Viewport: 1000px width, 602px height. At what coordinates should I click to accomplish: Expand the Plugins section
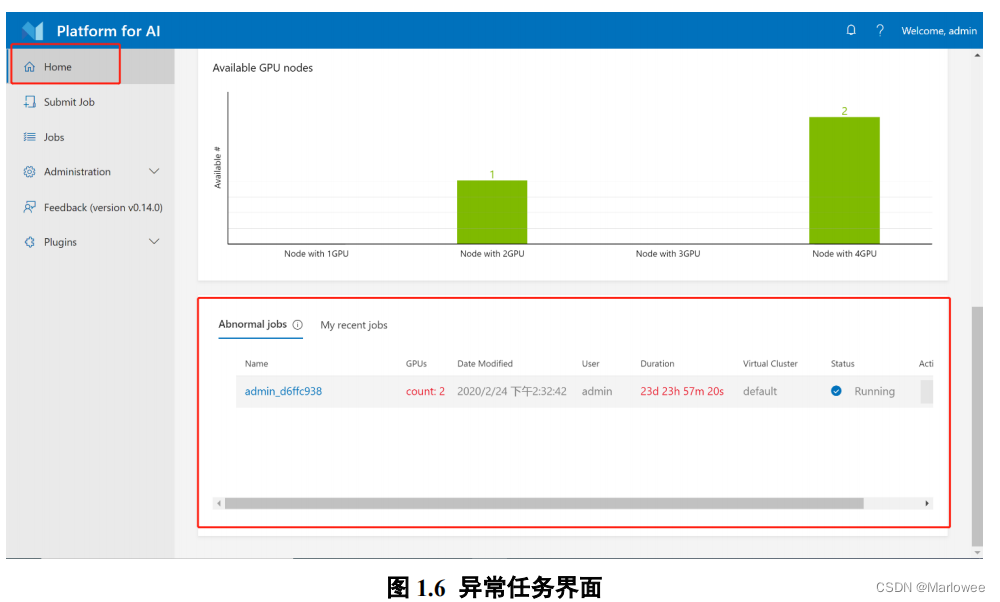(x=154, y=241)
